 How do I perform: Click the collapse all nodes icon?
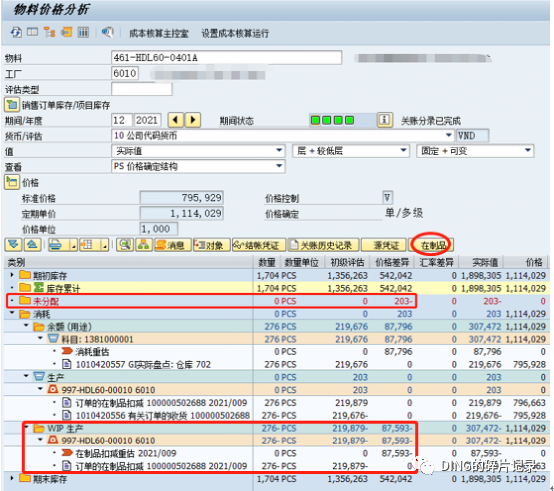pos(32,244)
